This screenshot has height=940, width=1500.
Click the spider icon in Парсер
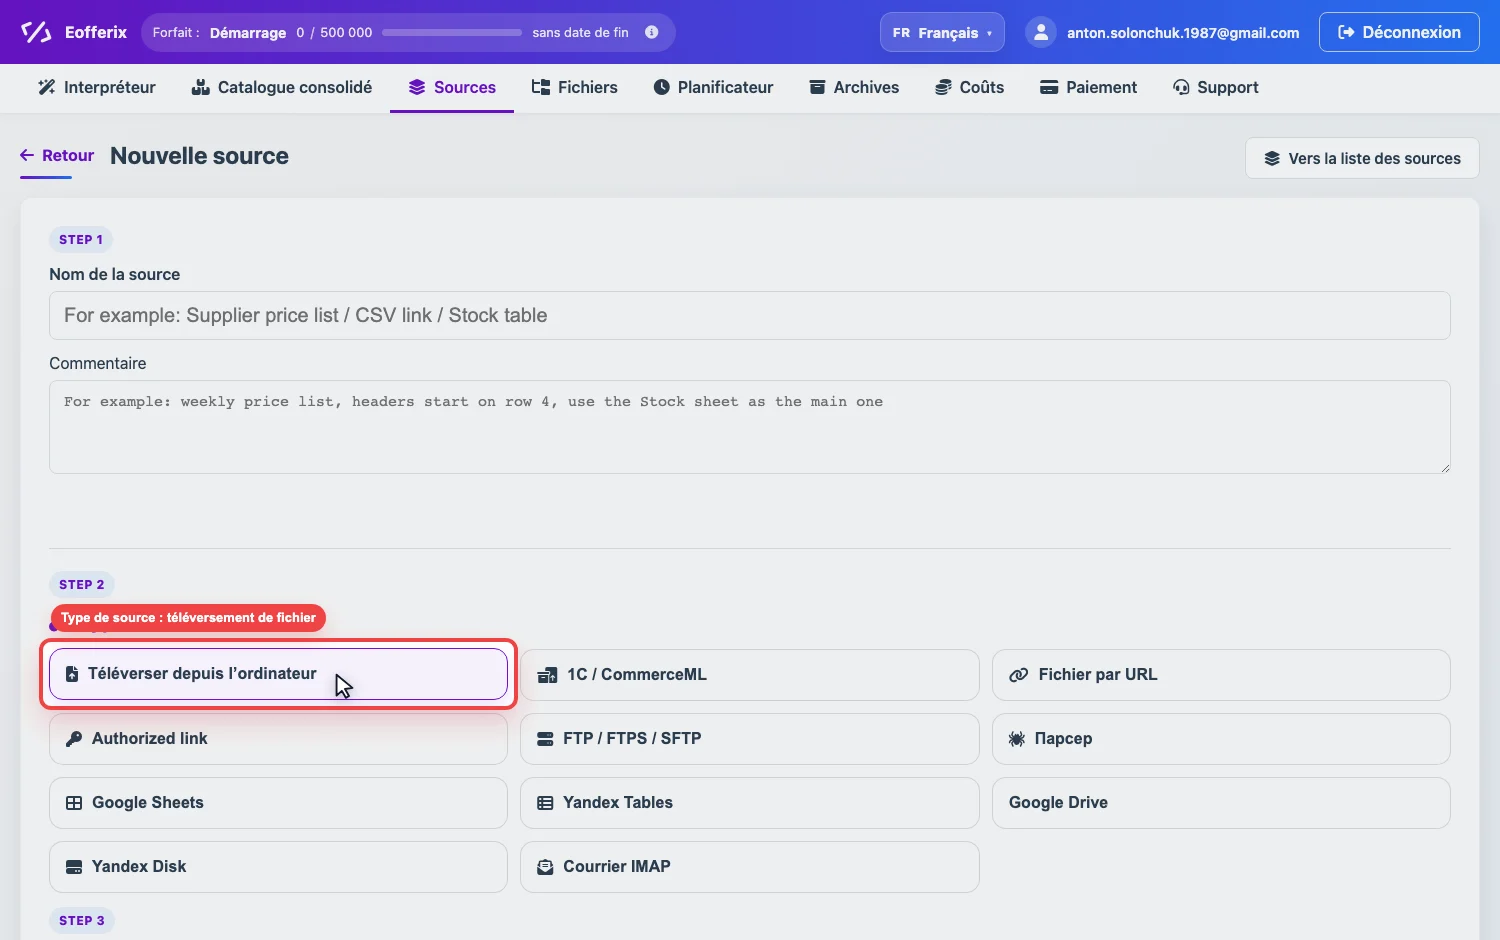click(1017, 739)
